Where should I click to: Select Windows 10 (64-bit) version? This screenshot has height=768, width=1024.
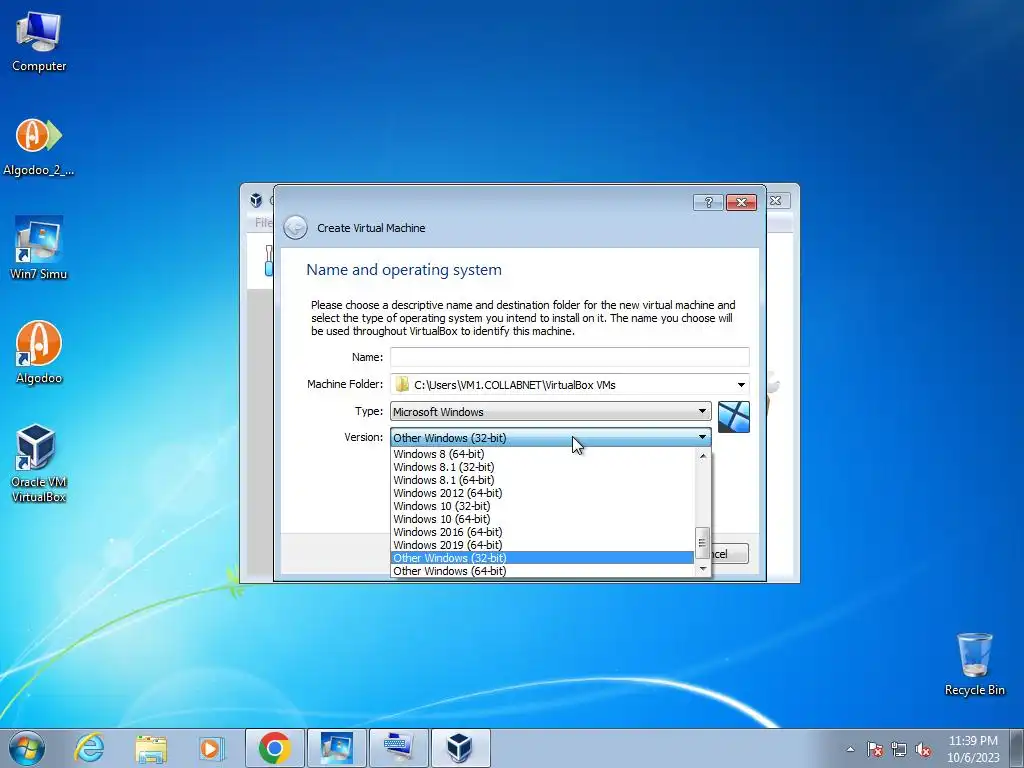coord(542,519)
